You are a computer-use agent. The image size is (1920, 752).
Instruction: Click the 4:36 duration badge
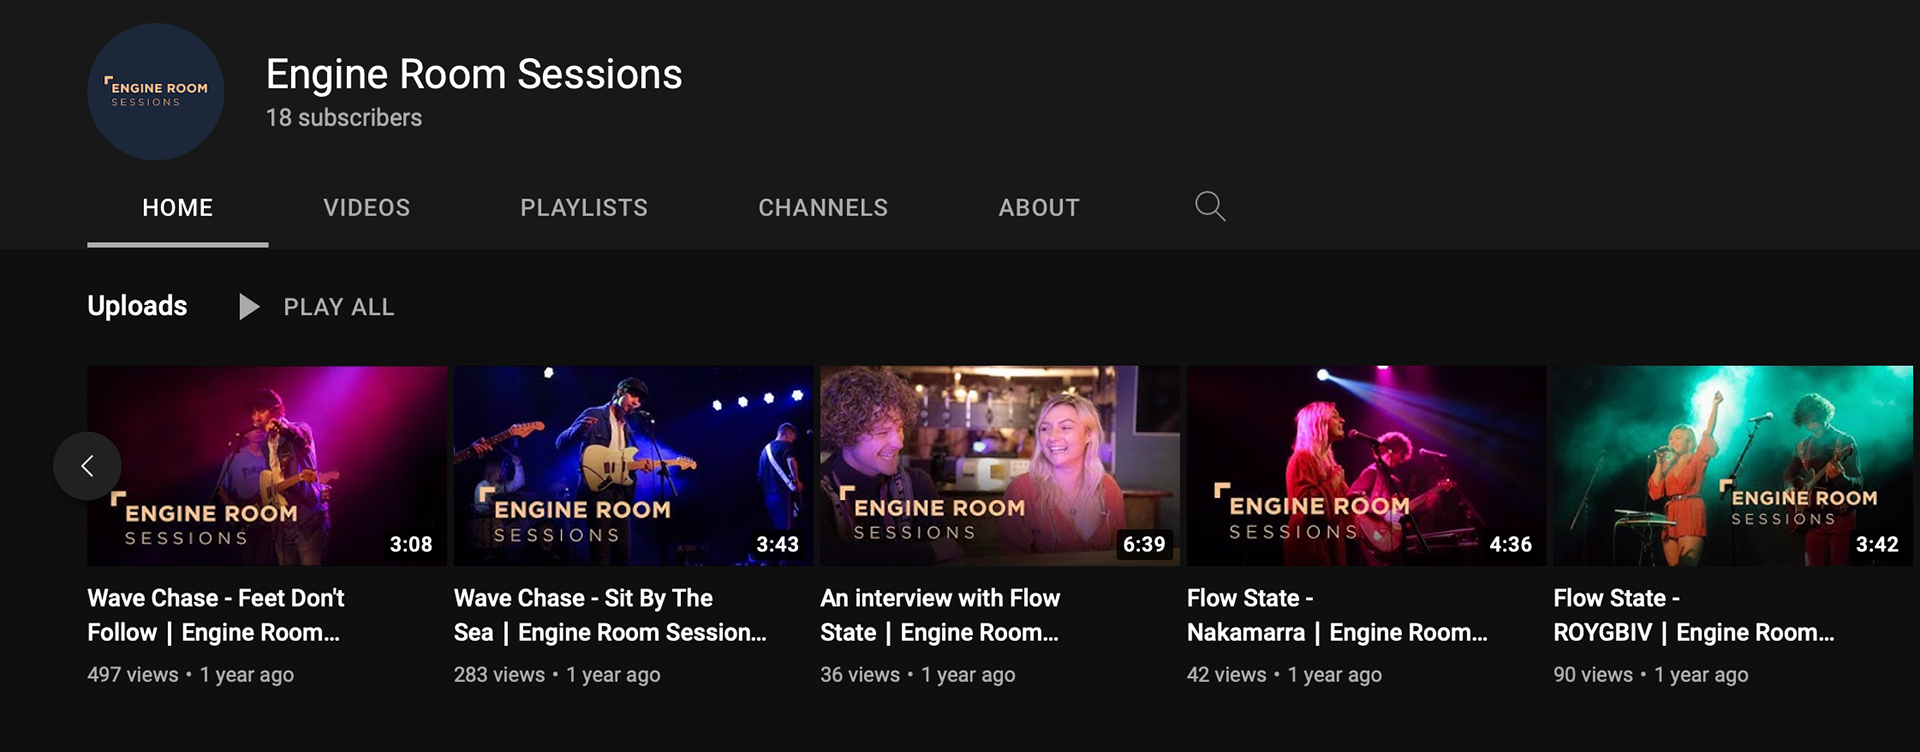tap(1511, 544)
